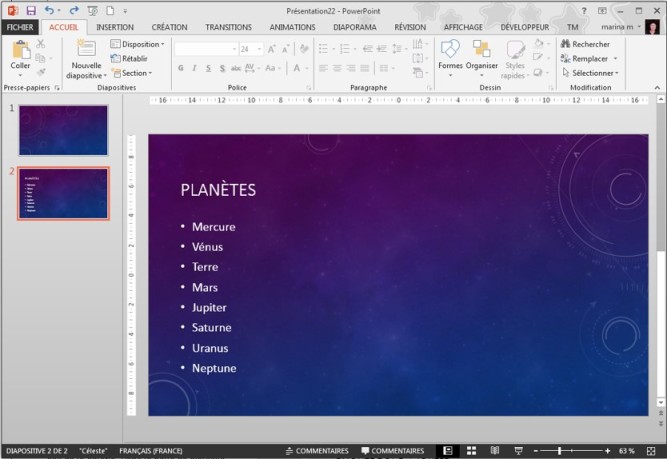667x459 pixels.
Task: Expand the Disposition layout dropdown
Action: pyautogui.click(x=138, y=44)
